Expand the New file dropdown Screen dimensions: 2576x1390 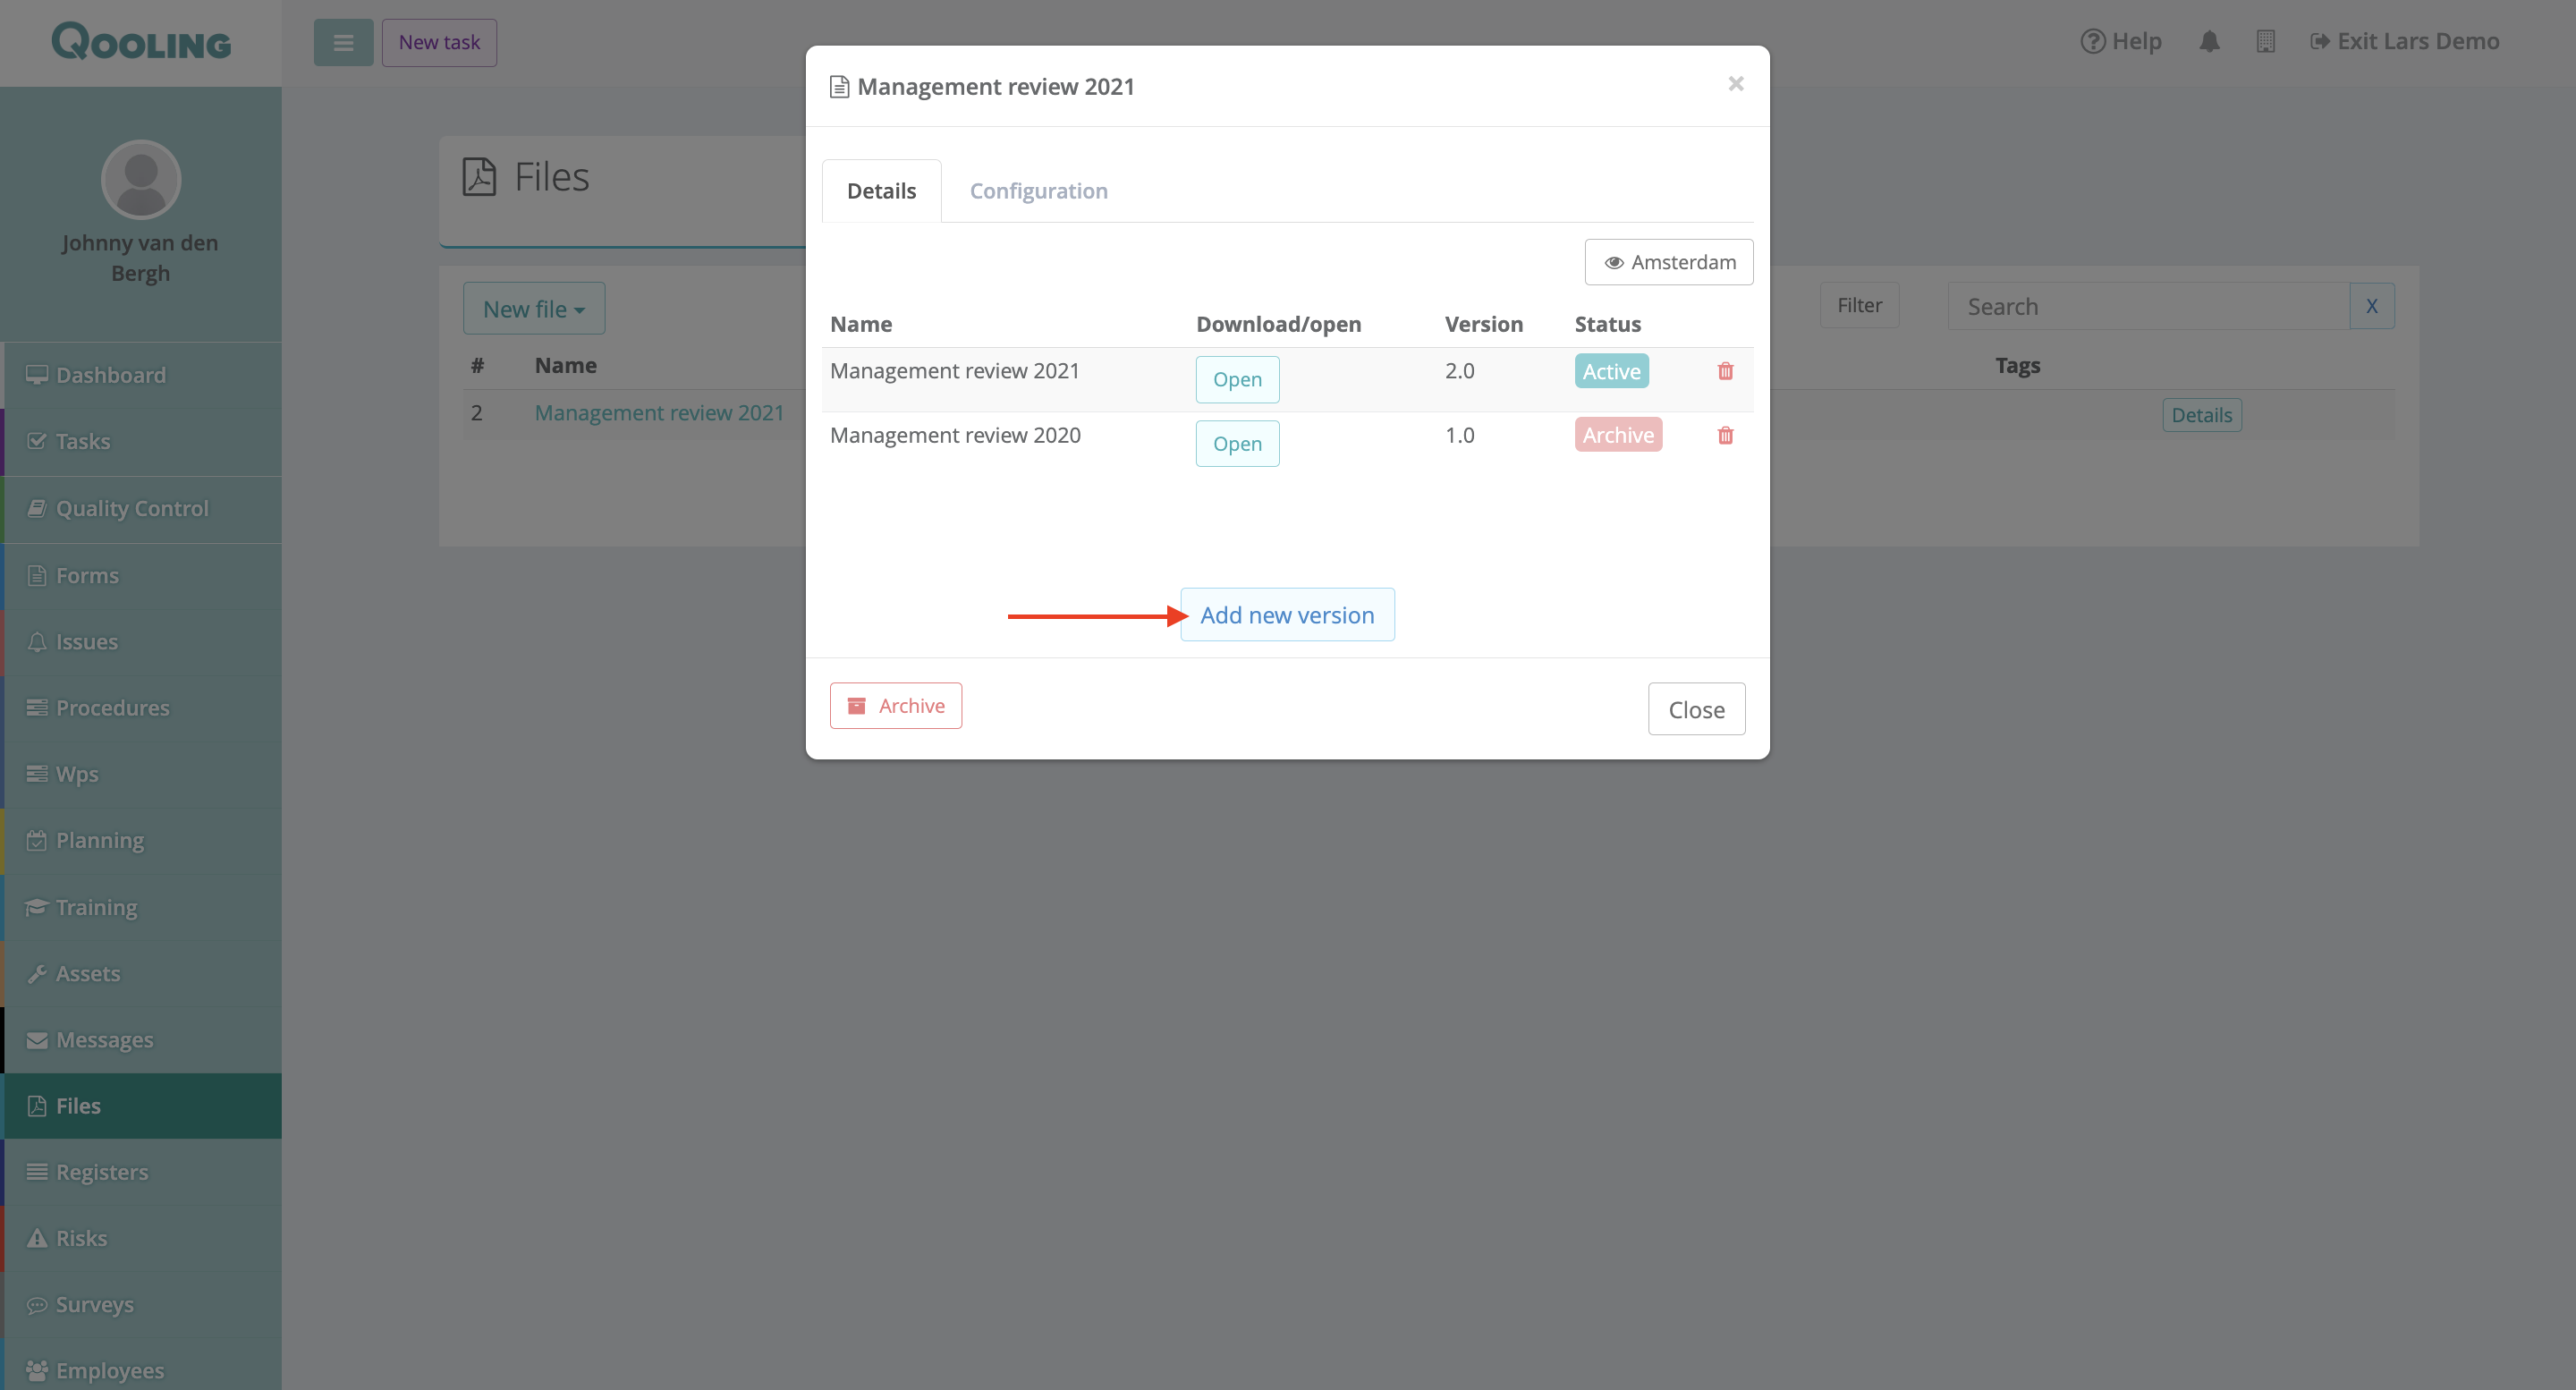tap(533, 309)
